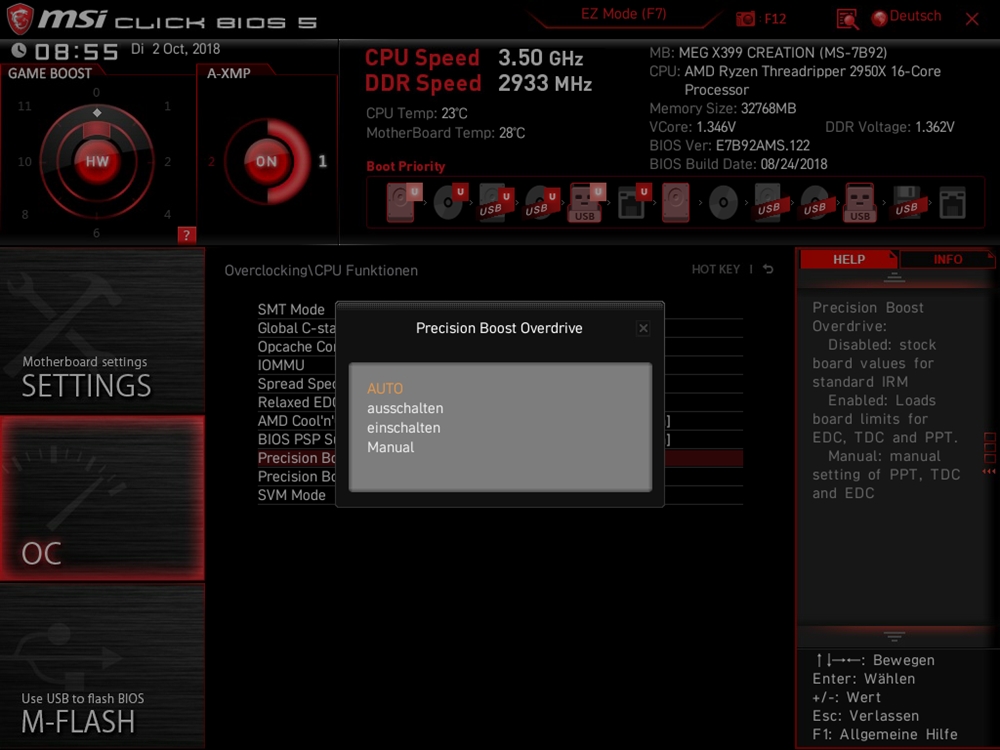Click the first UEFI USB hard disk boot icon
Screen dimensions: 1000x750
click(496, 202)
